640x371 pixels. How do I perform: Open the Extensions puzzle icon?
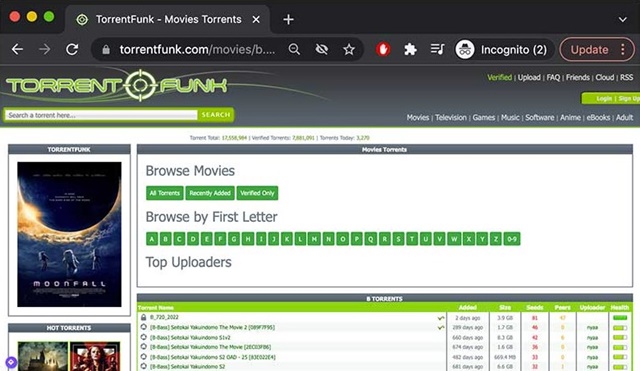[x=410, y=50]
